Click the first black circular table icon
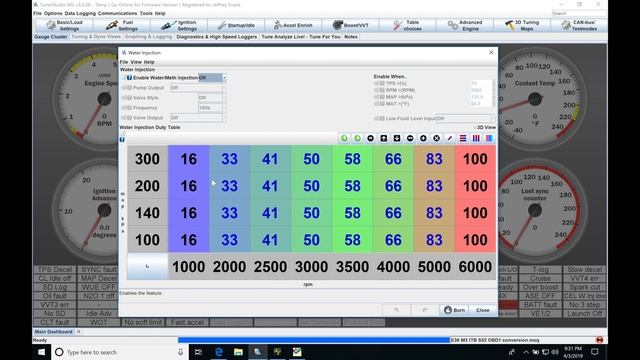 point(370,138)
